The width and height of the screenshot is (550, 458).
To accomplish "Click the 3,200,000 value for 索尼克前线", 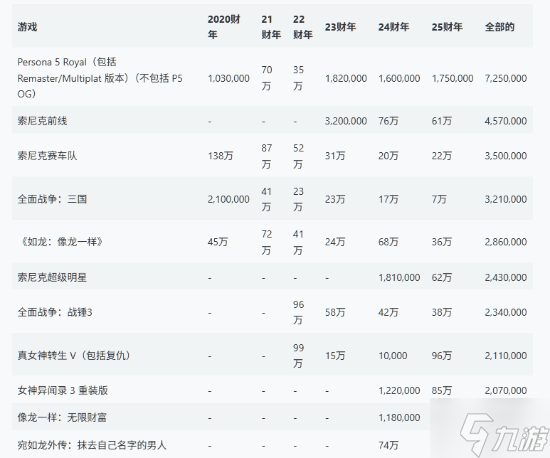I will point(346,121).
